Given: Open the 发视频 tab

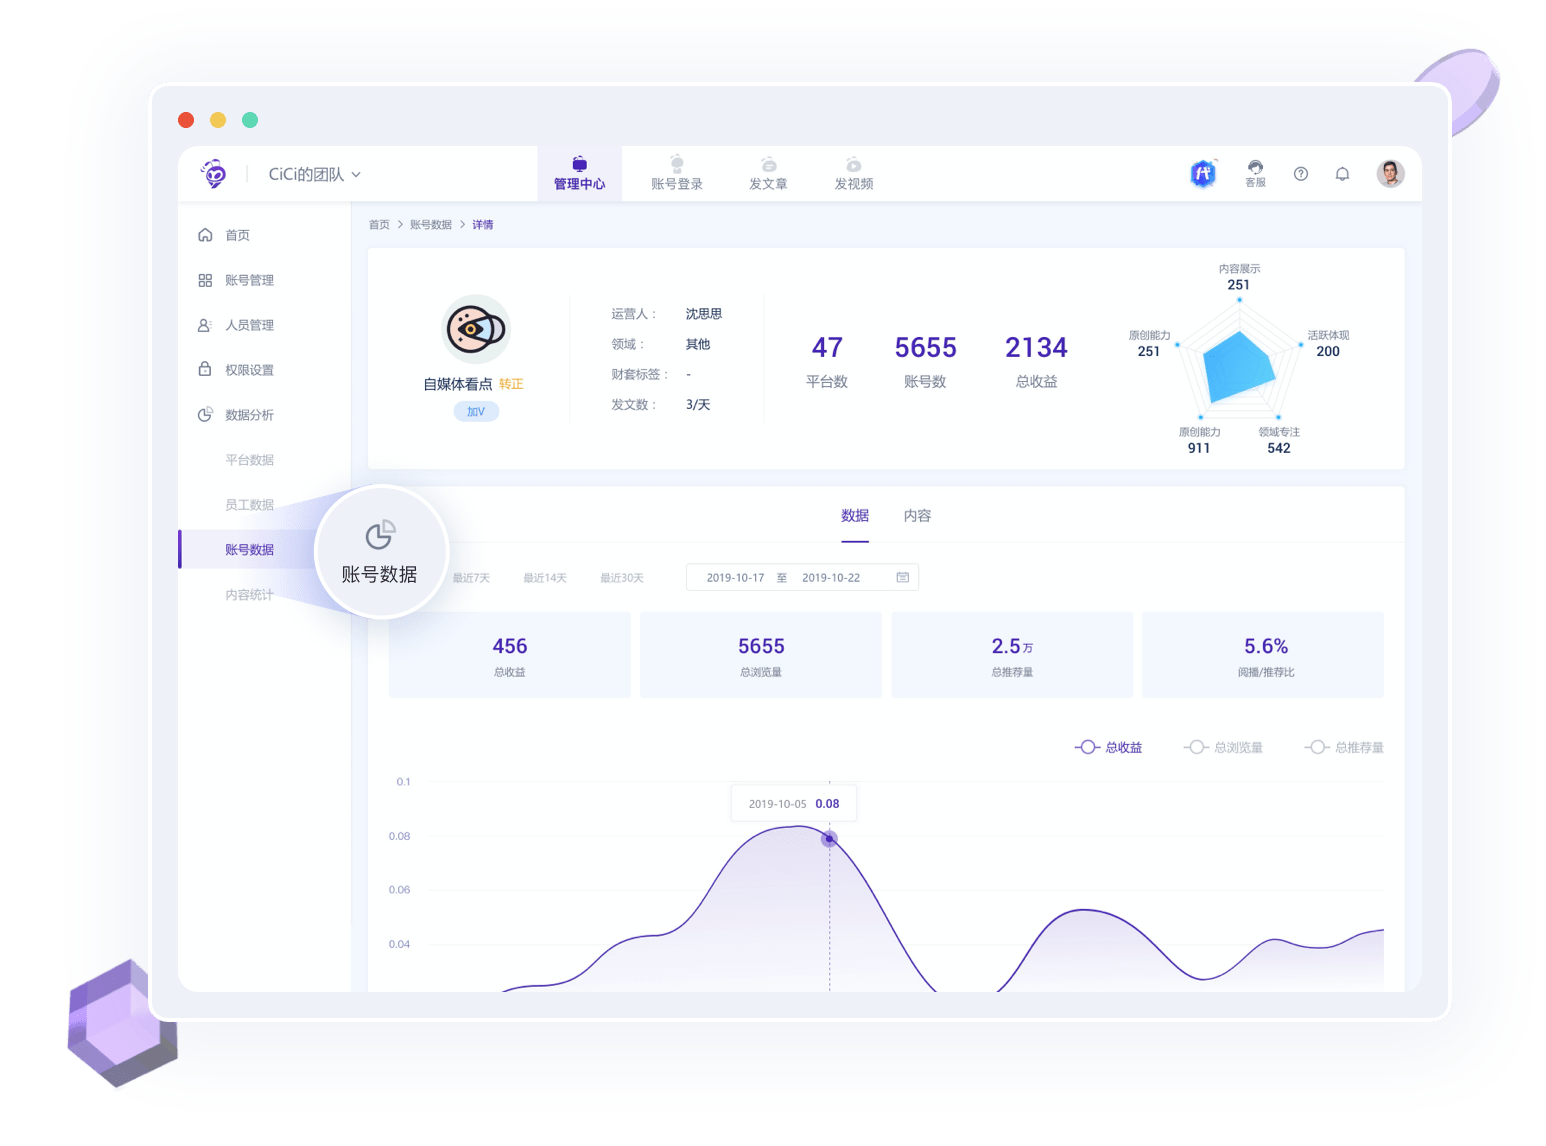Looking at the screenshot, I should click(x=854, y=173).
